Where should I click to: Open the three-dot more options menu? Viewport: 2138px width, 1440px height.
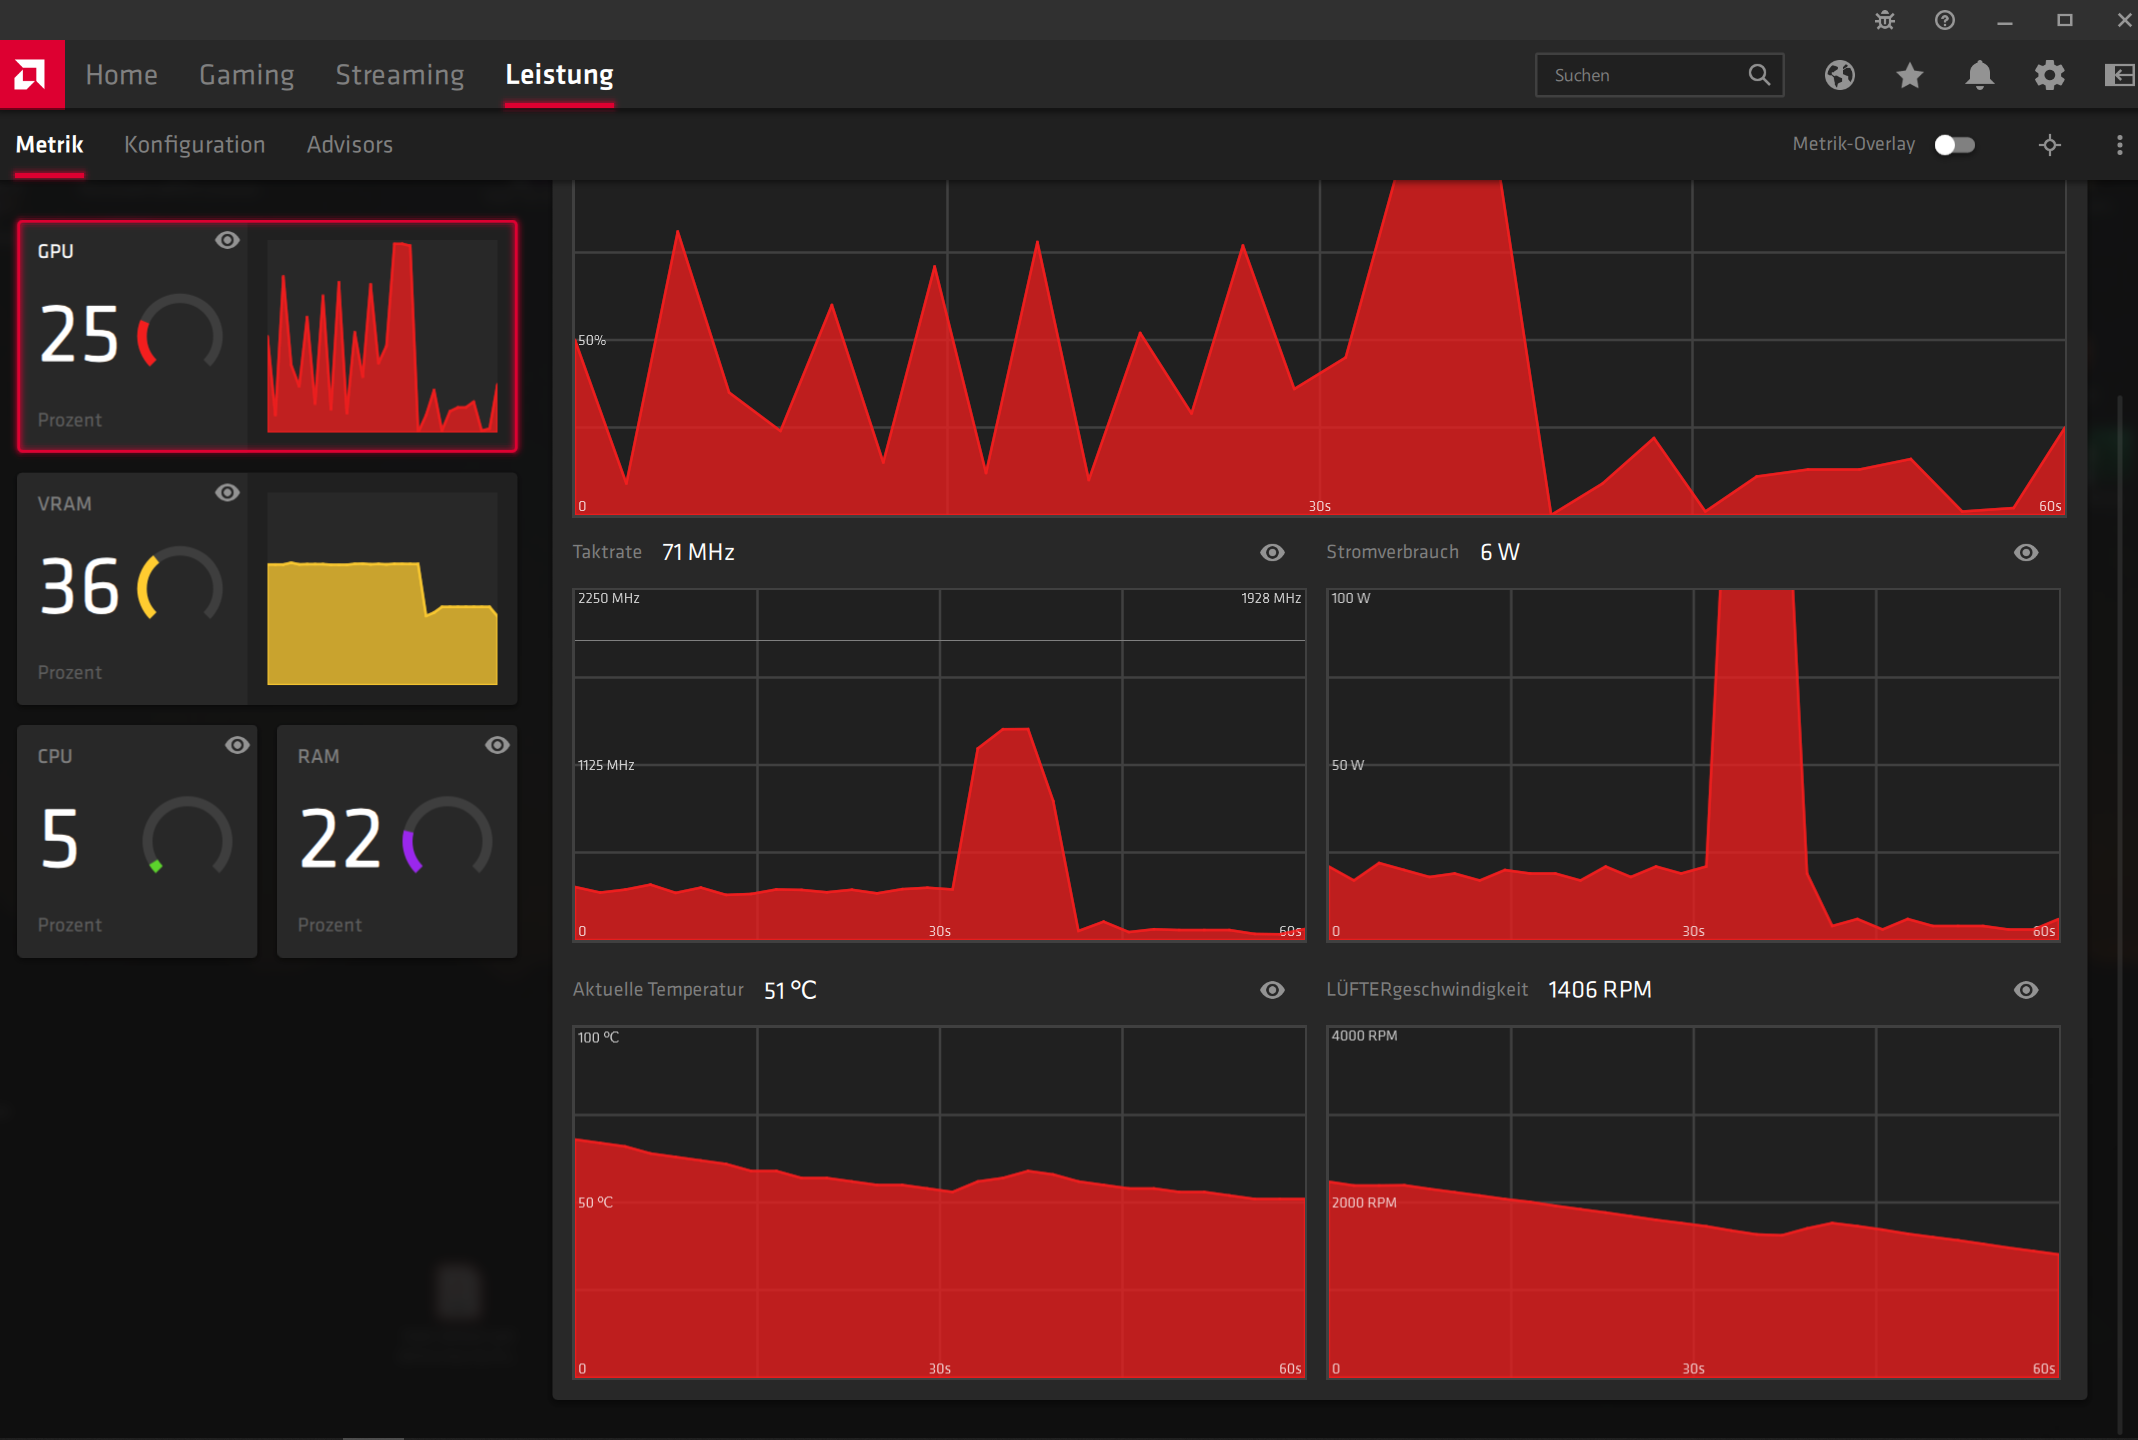coord(2119,145)
